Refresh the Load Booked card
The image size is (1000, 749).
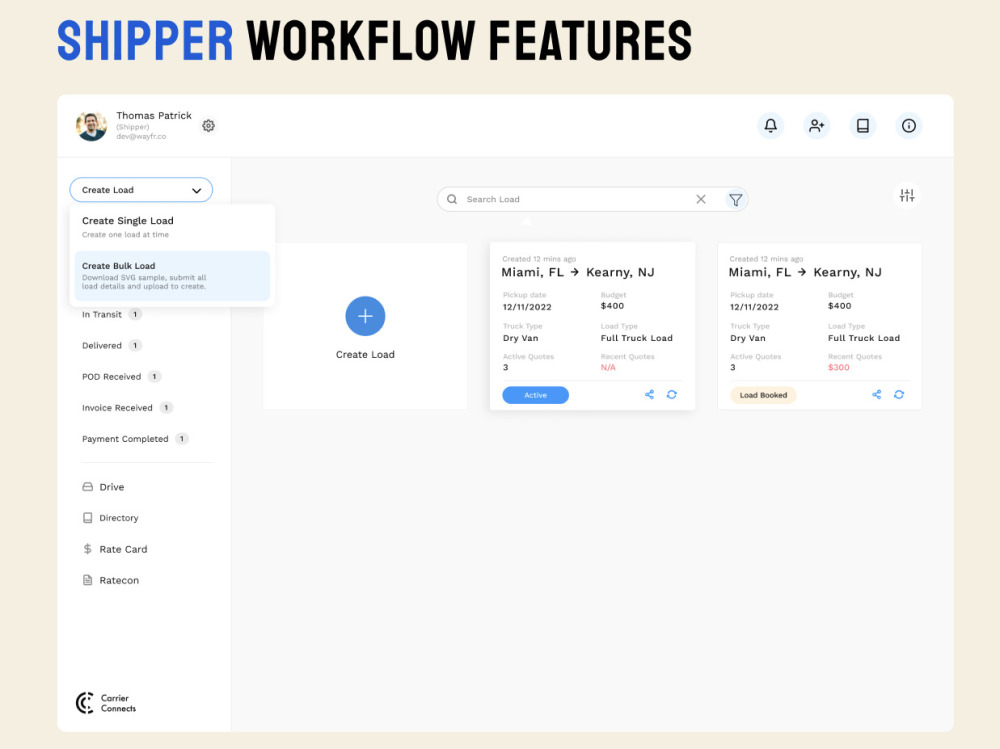(x=899, y=395)
